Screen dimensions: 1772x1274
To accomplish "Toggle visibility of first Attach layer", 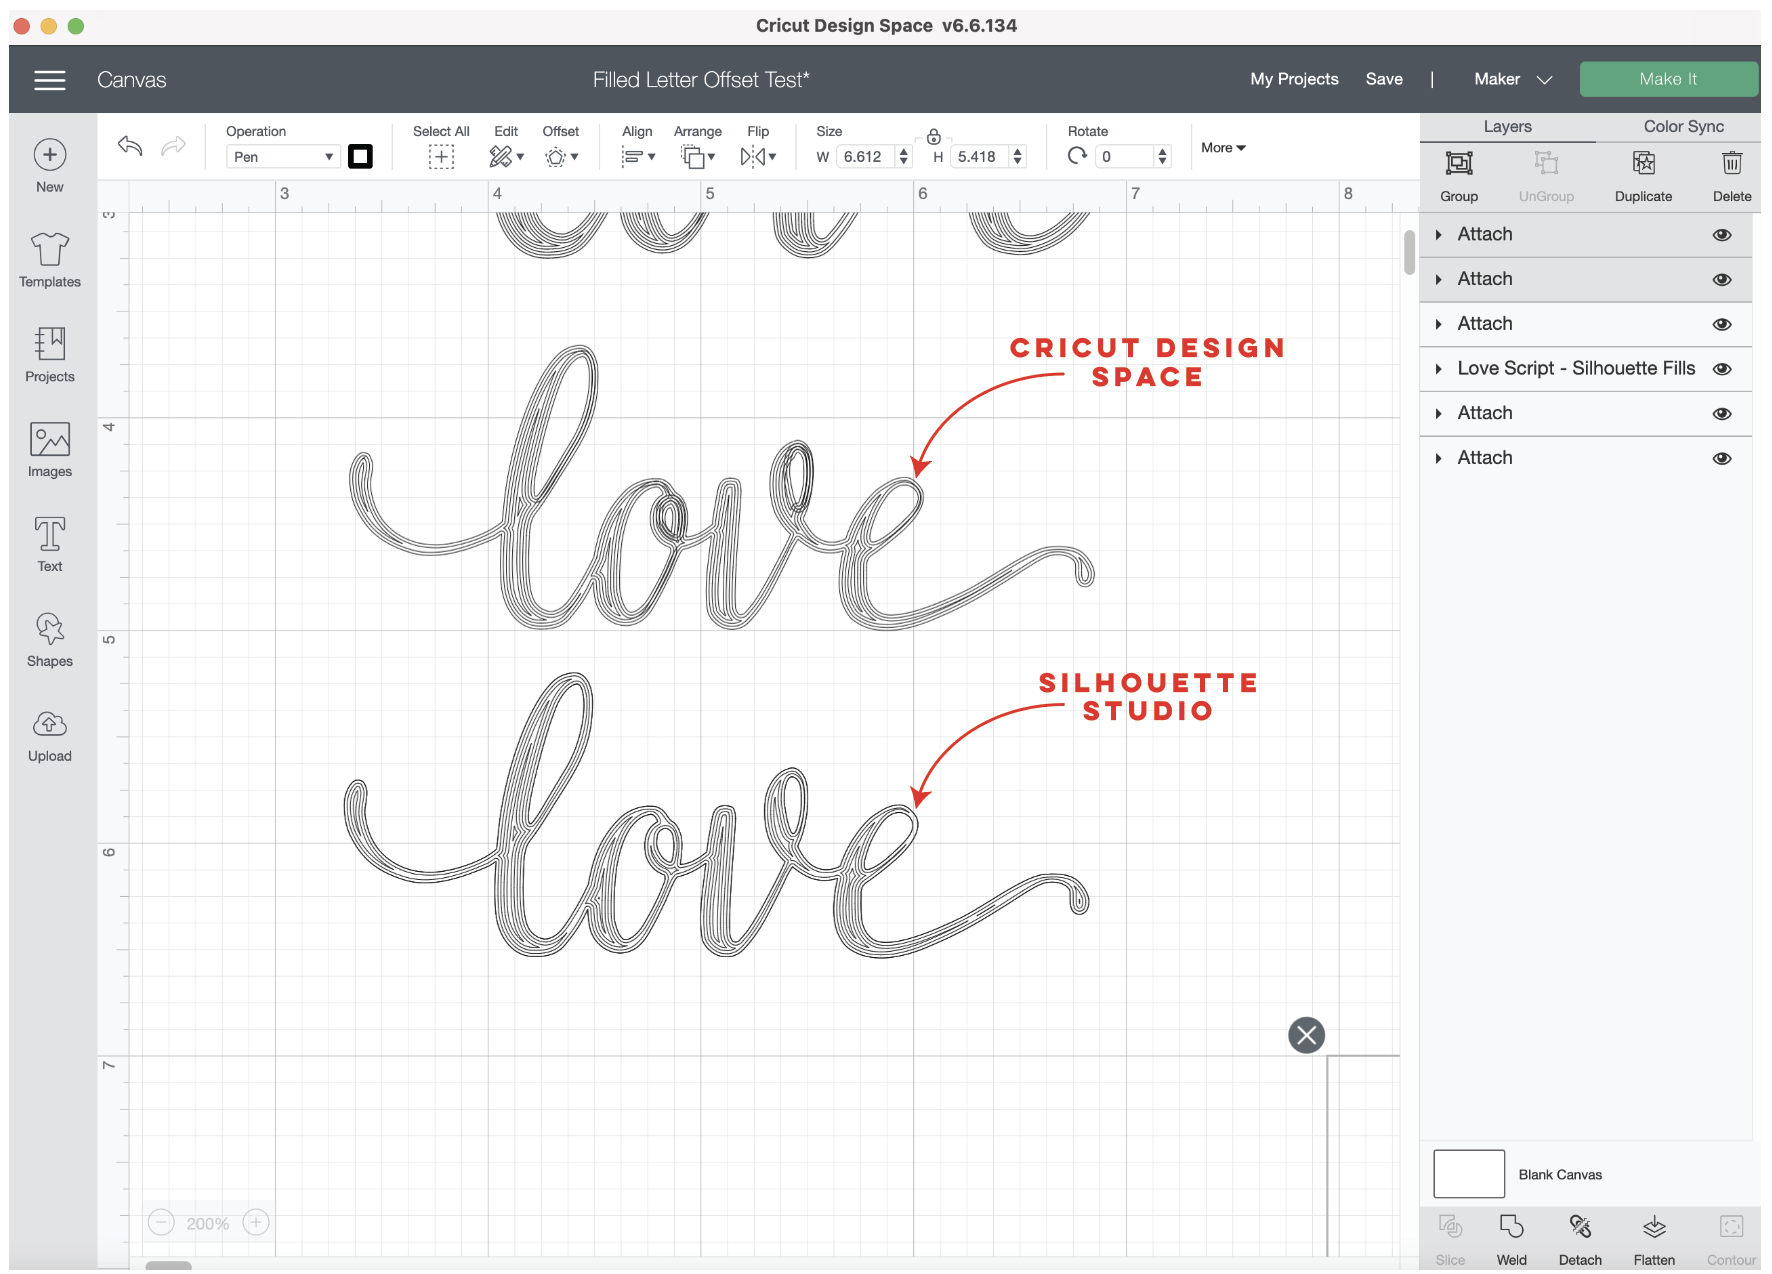I will click(1721, 235).
